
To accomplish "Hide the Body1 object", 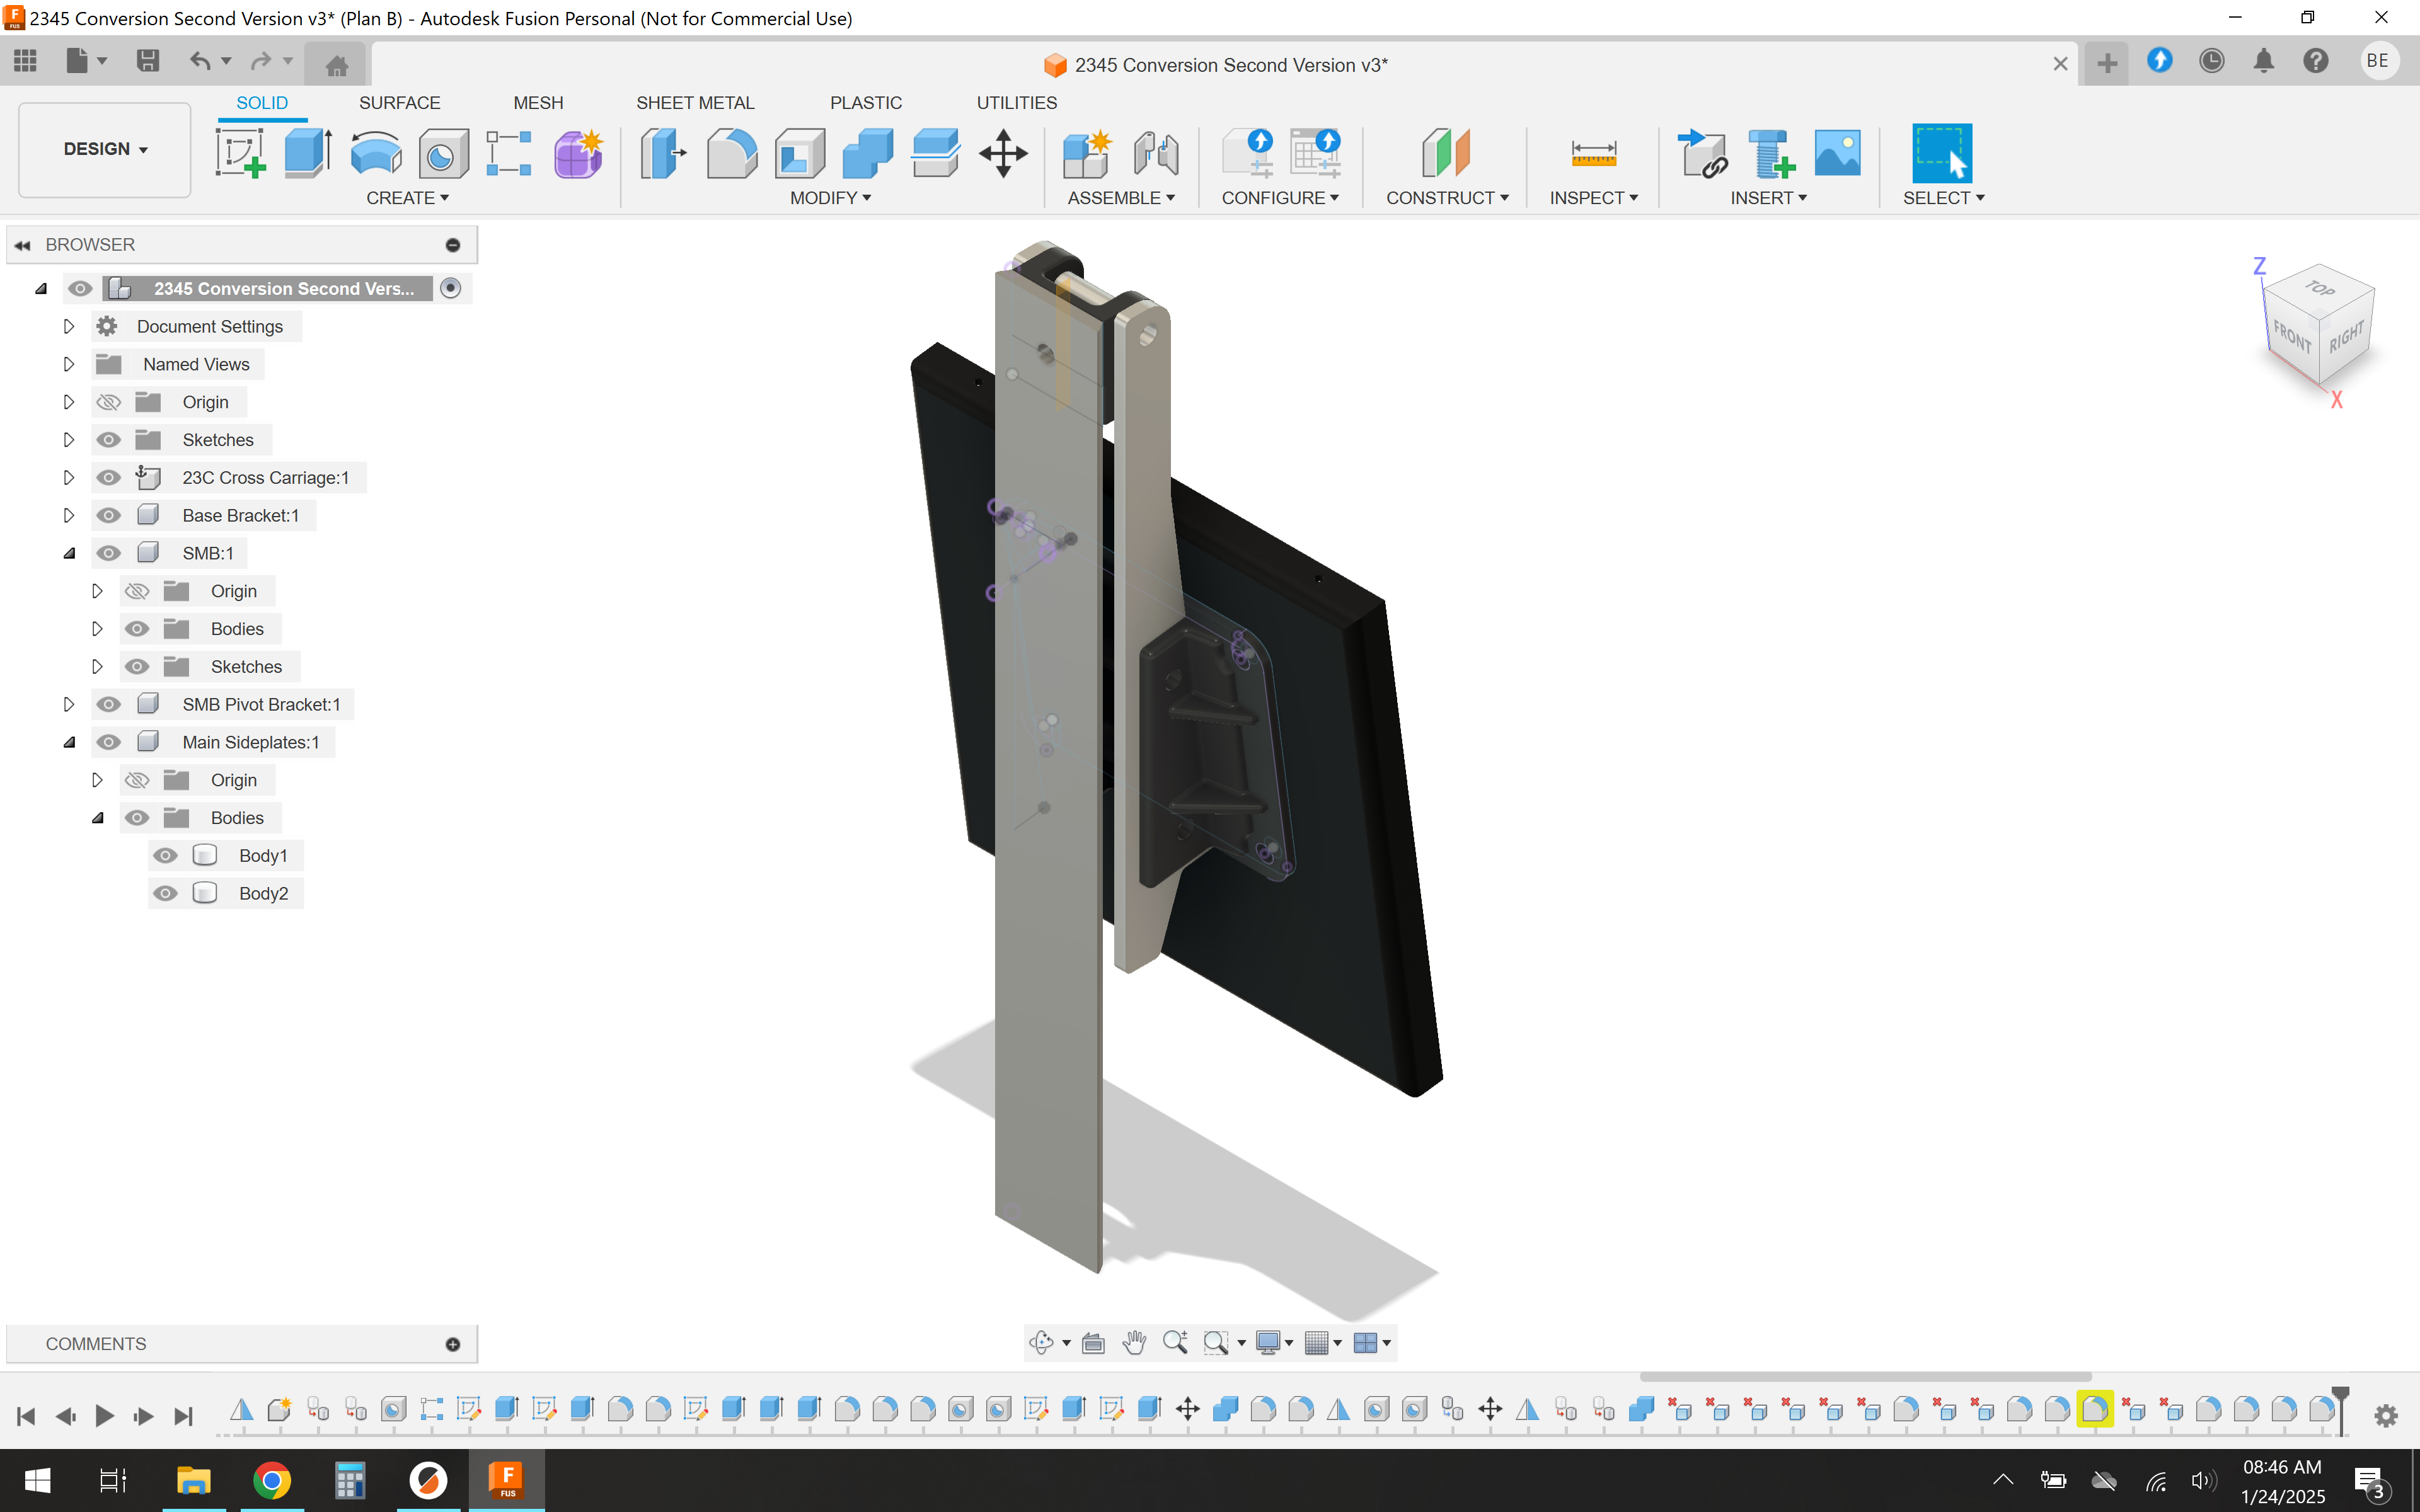I will pos(166,855).
